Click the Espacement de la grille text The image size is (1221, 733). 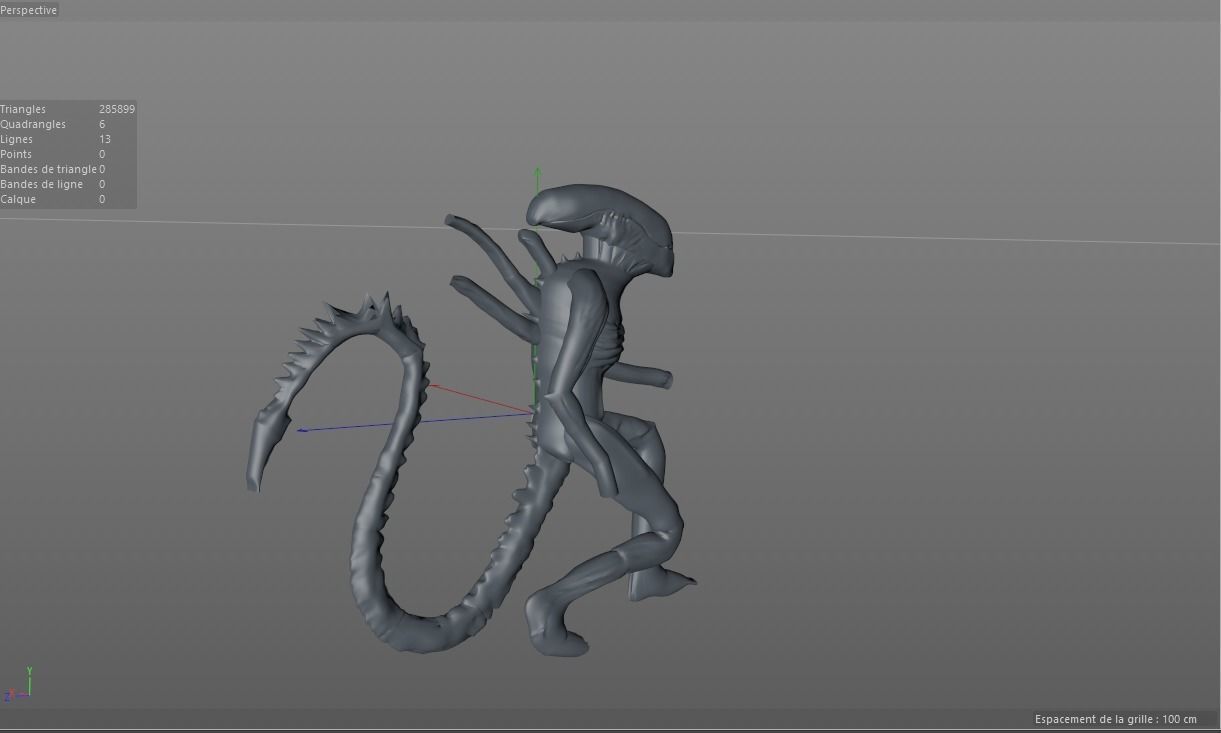coord(1115,719)
